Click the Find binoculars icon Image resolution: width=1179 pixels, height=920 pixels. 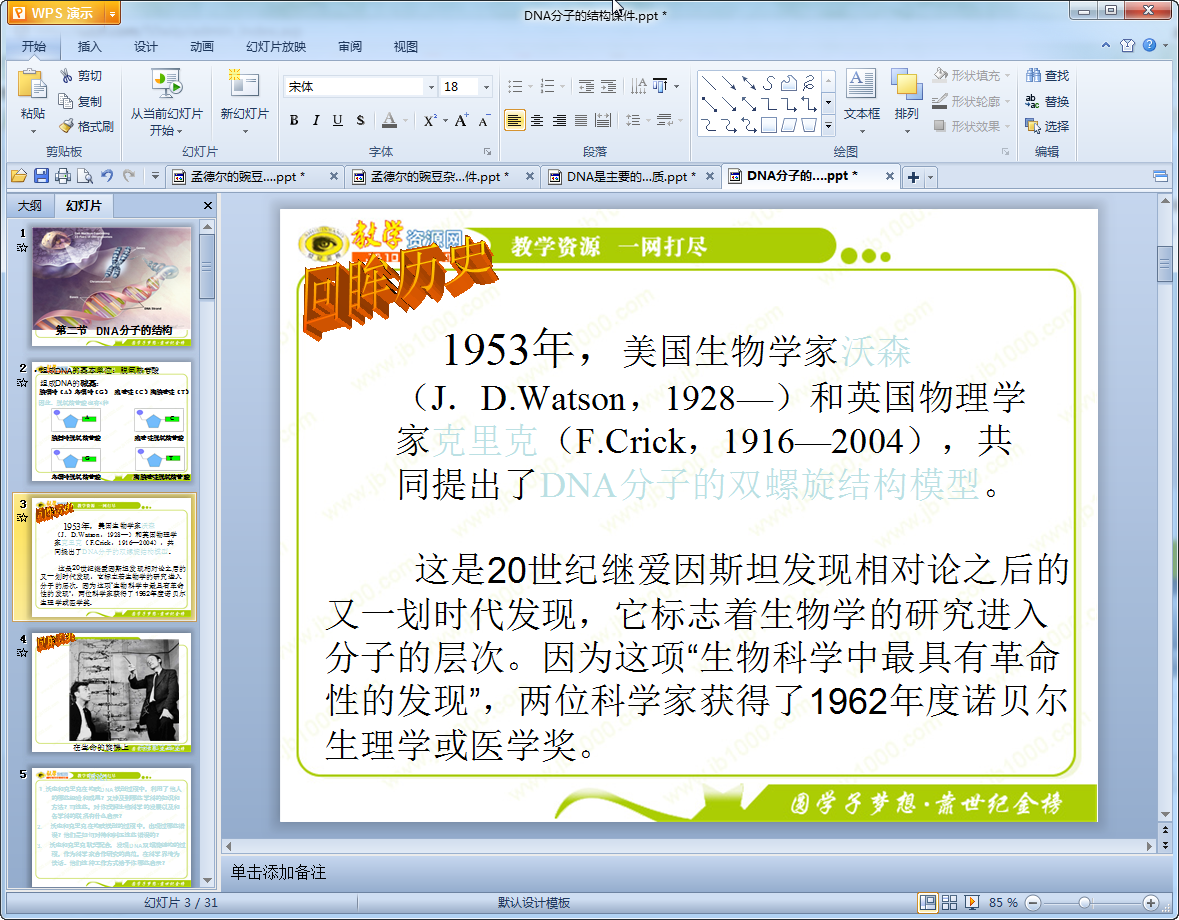point(1034,75)
